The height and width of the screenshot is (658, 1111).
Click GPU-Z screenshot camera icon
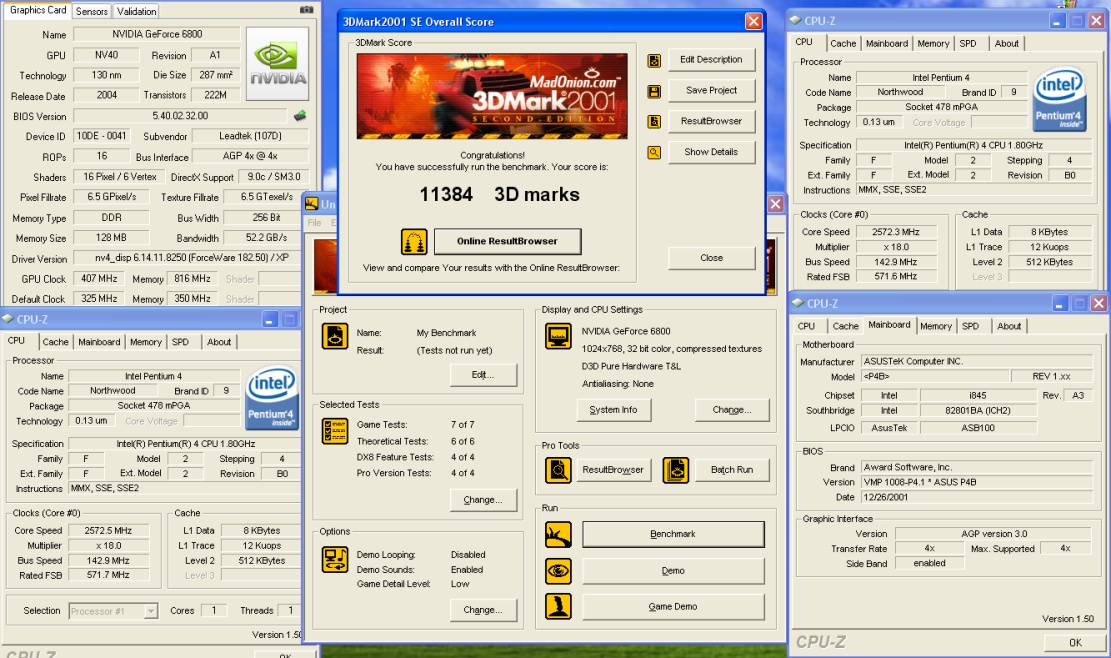click(306, 10)
